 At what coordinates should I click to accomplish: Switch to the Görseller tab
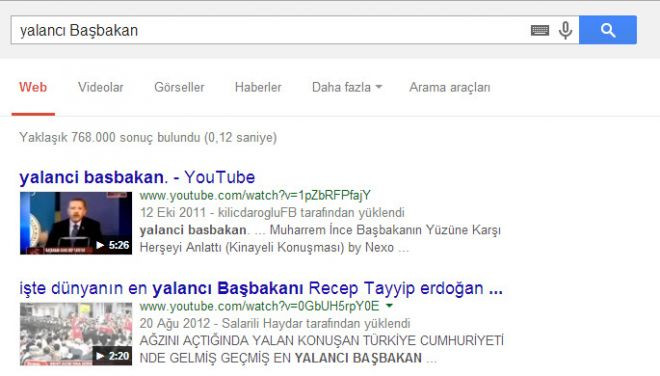[x=179, y=87]
